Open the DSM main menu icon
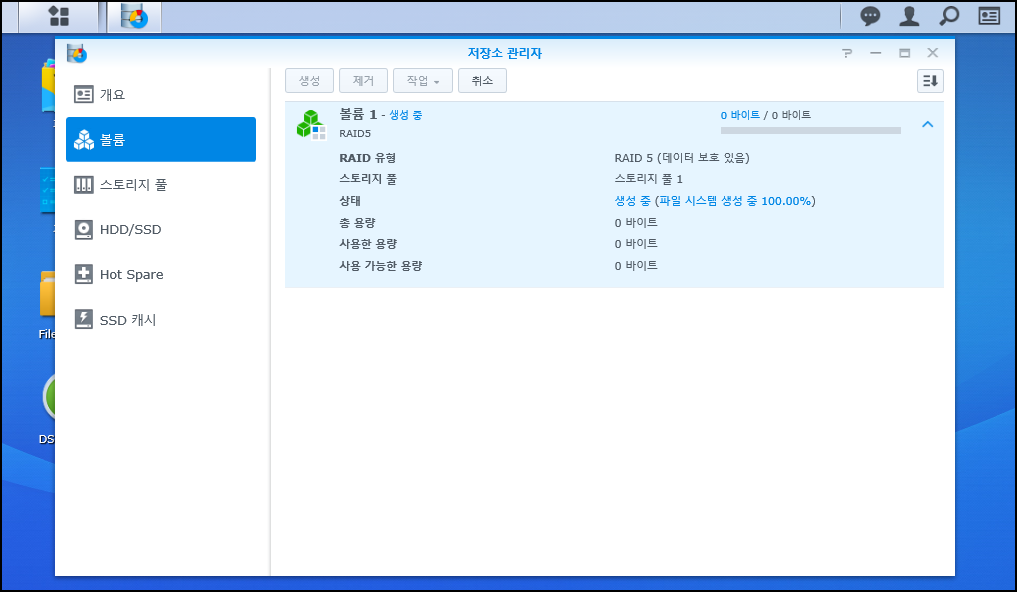 [59, 16]
